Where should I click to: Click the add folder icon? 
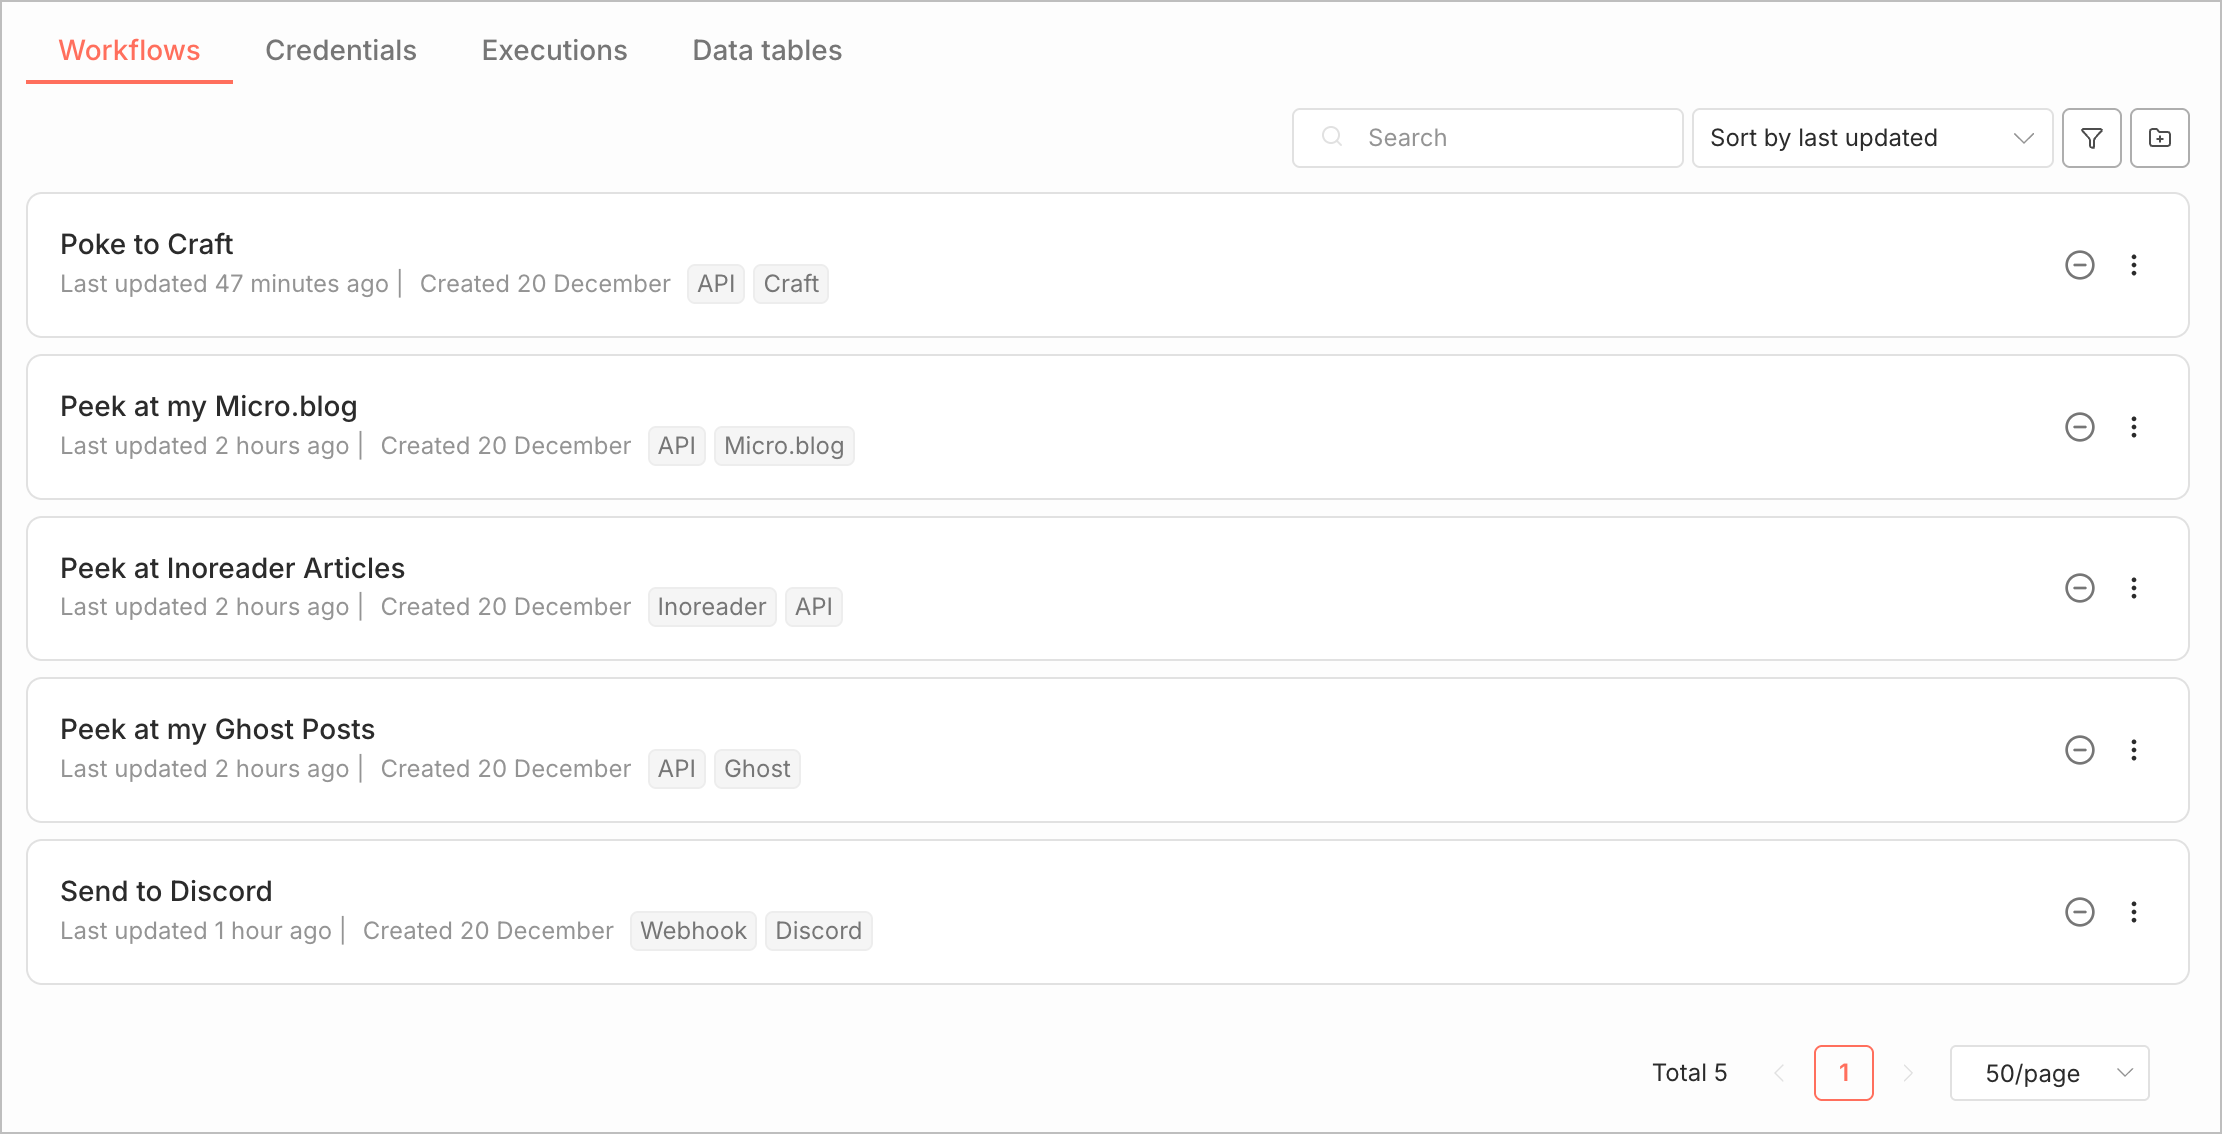(x=2159, y=138)
